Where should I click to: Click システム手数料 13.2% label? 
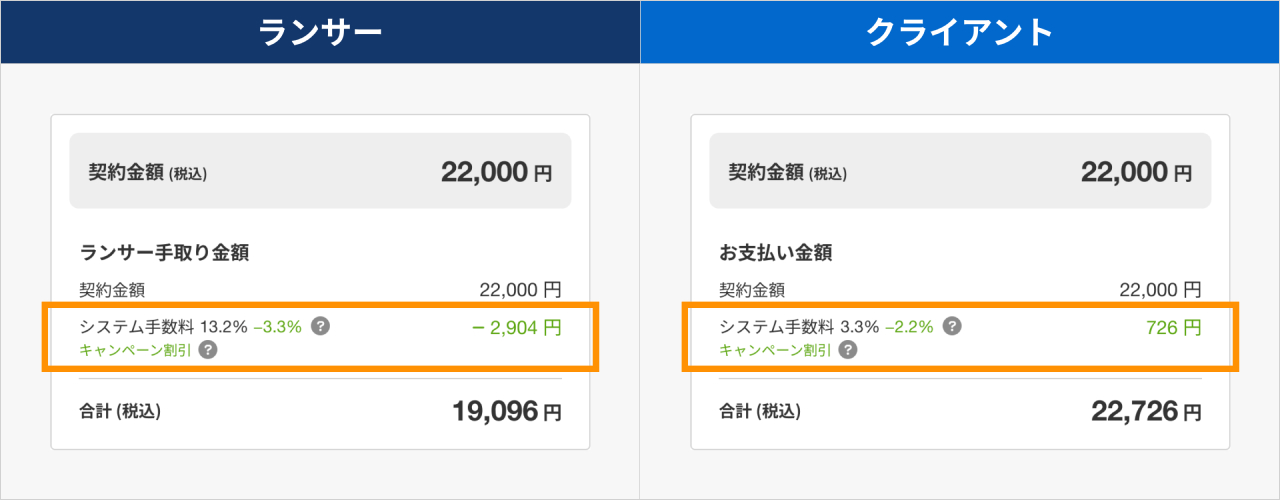(163, 326)
